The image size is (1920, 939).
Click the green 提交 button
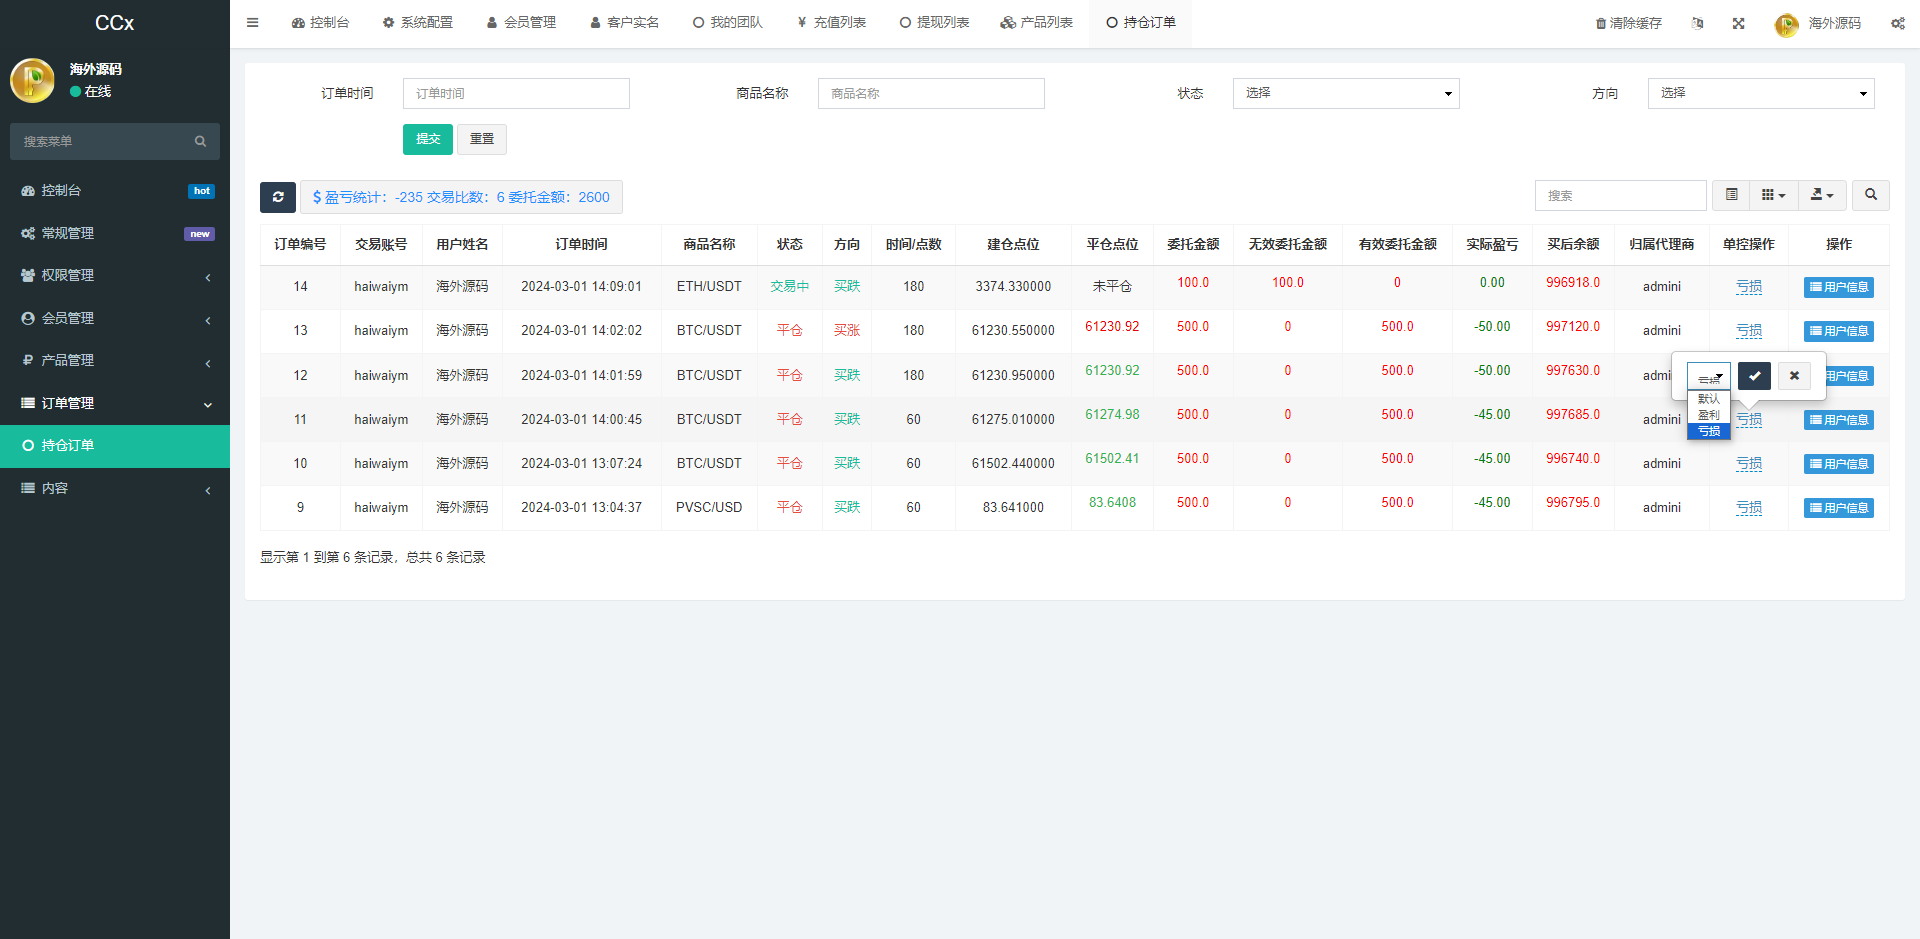click(428, 139)
